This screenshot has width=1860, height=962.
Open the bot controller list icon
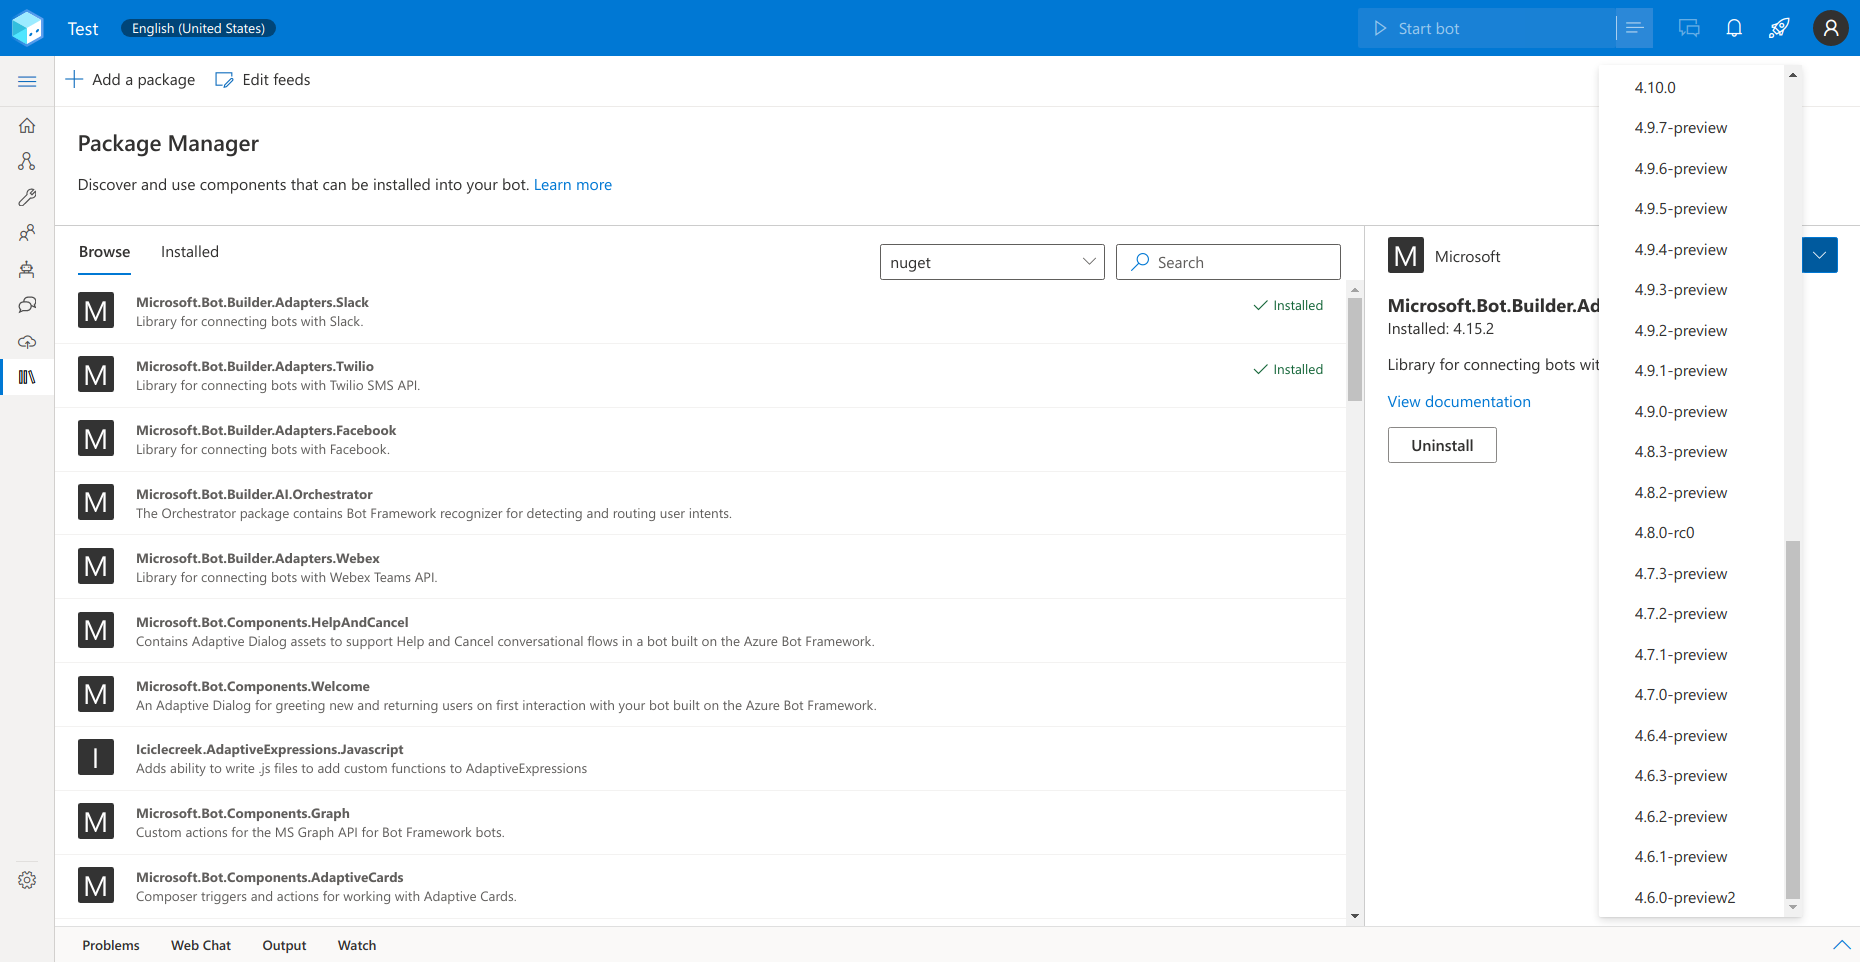click(x=1634, y=28)
